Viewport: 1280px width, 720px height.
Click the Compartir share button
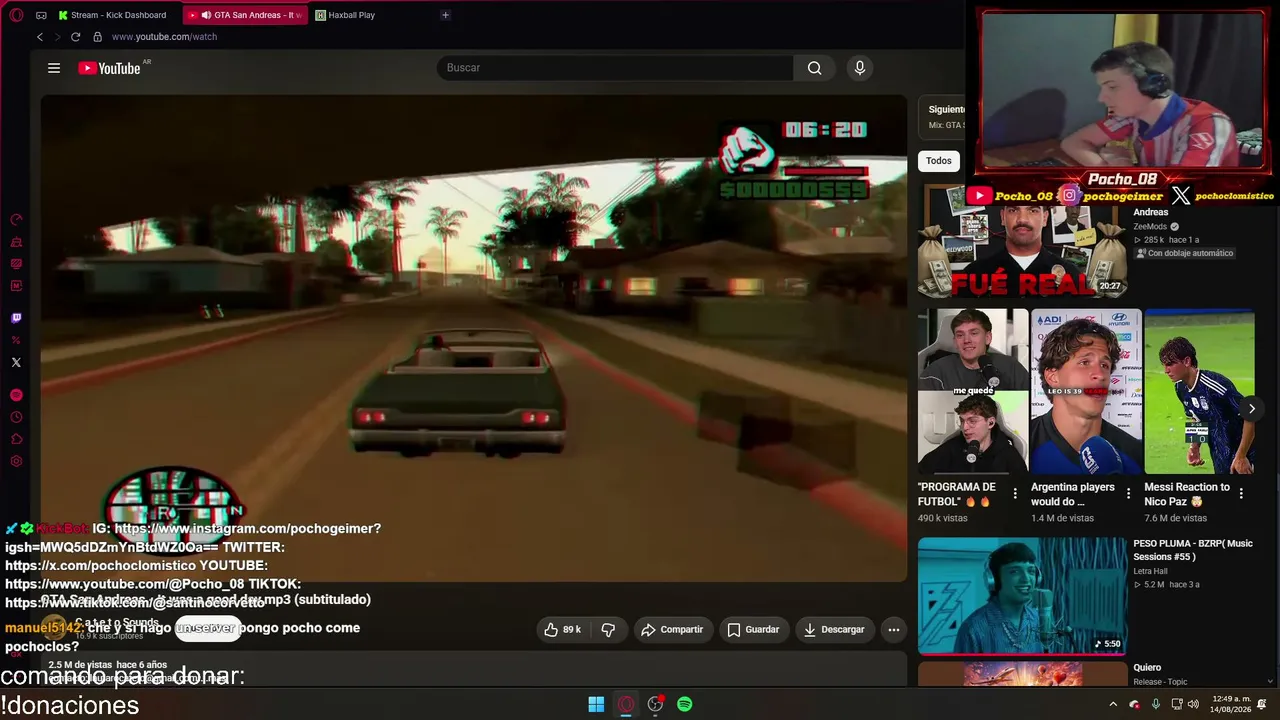coord(672,630)
